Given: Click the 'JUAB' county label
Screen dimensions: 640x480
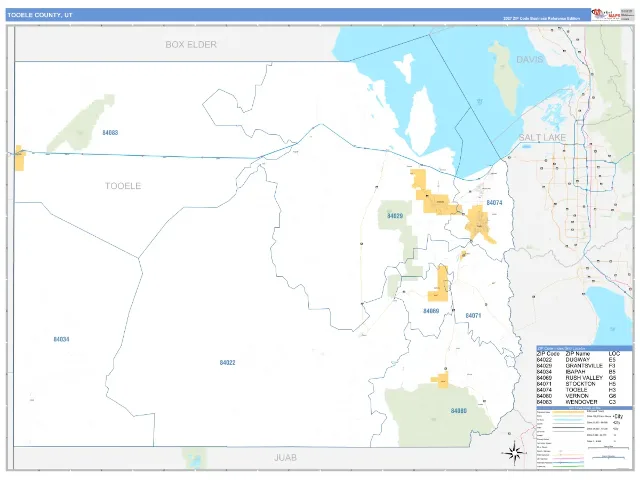Looking at the screenshot, I should point(285,458).
